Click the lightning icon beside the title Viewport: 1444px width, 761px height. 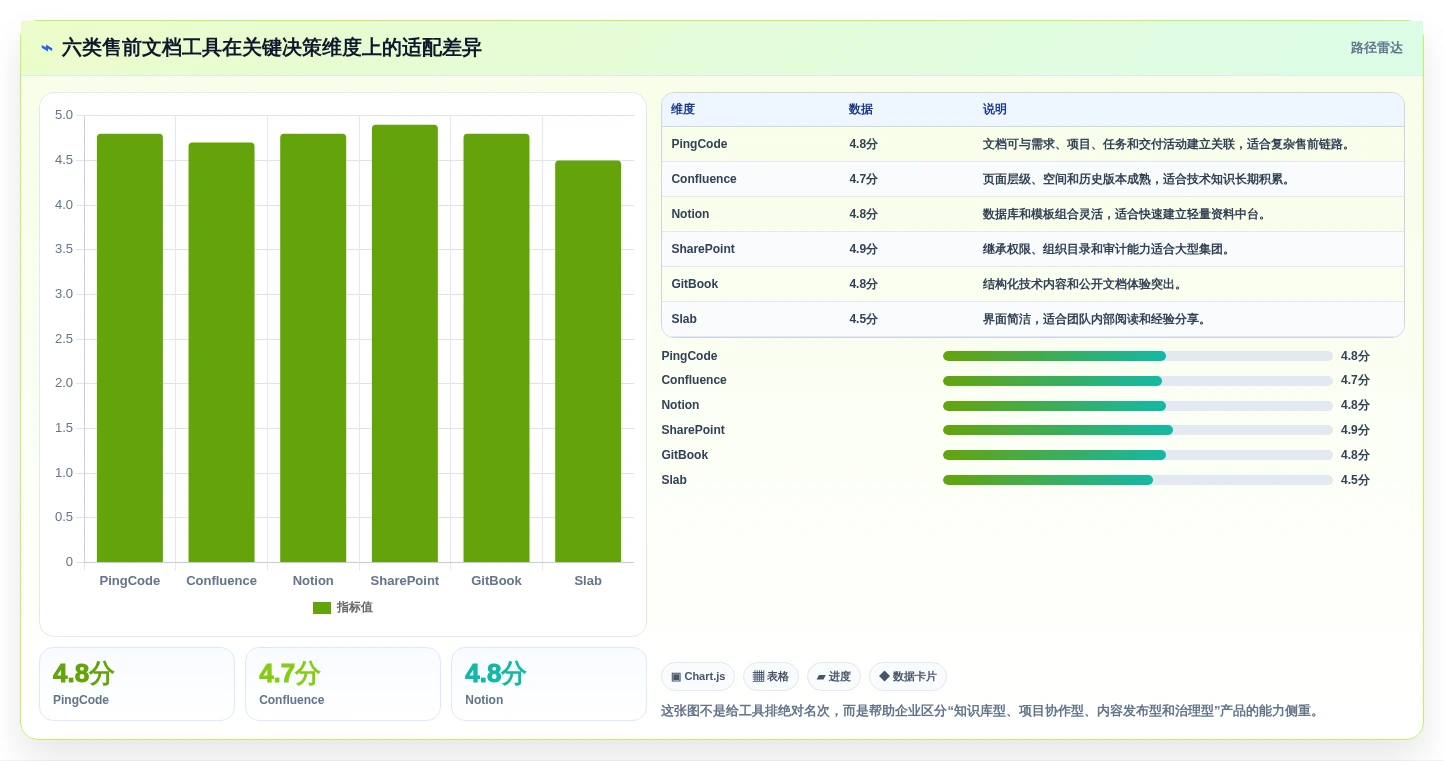click(x=47, y=48)
